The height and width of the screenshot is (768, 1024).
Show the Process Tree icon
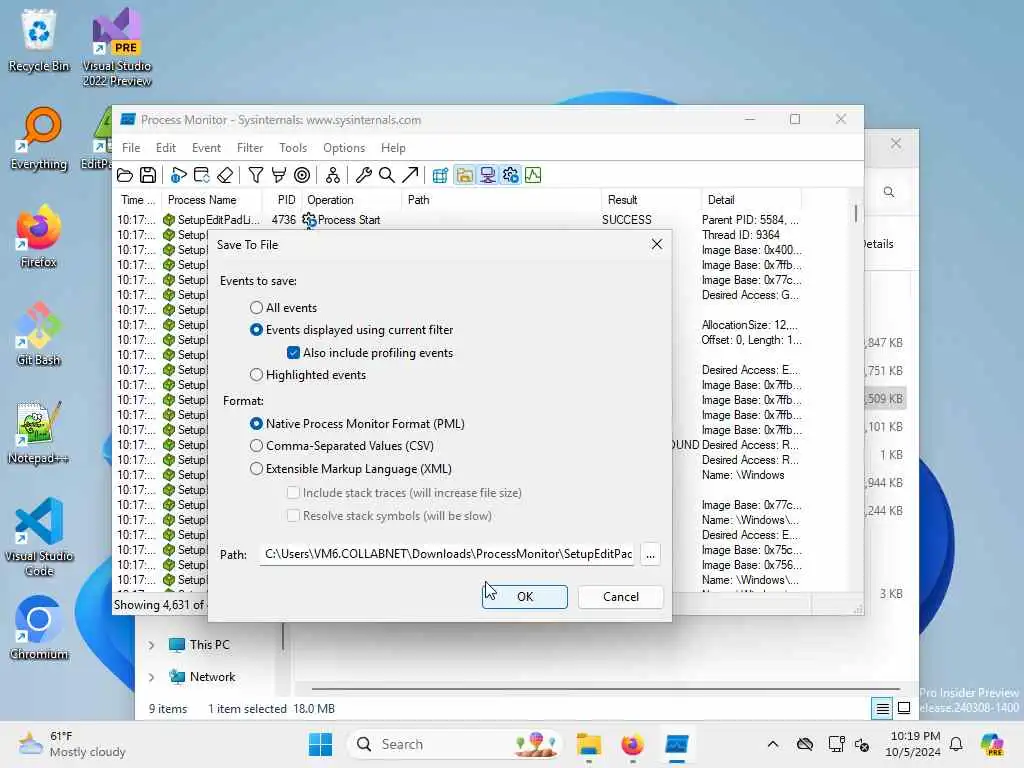coord(332,175)
